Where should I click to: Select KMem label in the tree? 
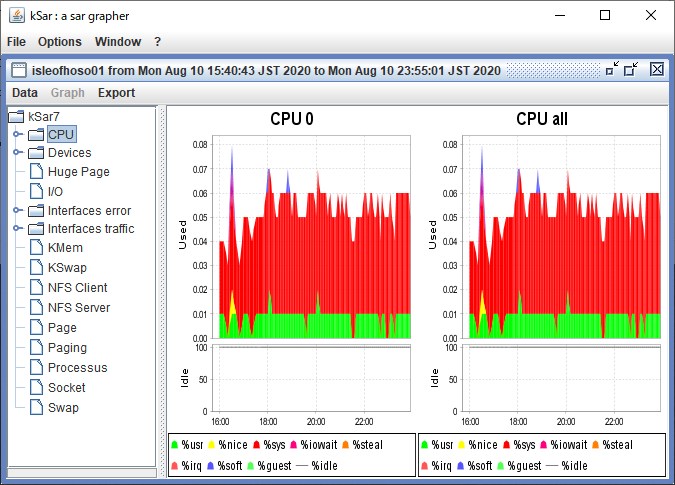(x=65, y=248)
